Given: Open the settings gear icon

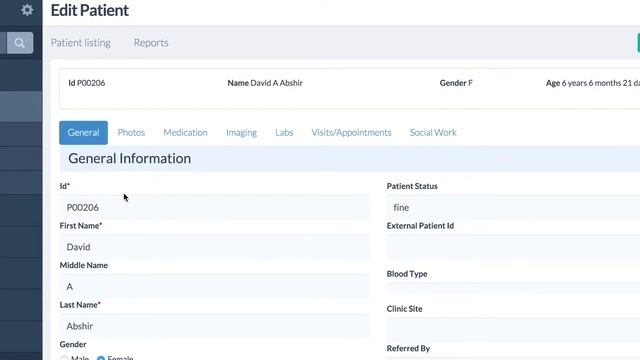Looking at the screenshot, I should tap(27, 10).
